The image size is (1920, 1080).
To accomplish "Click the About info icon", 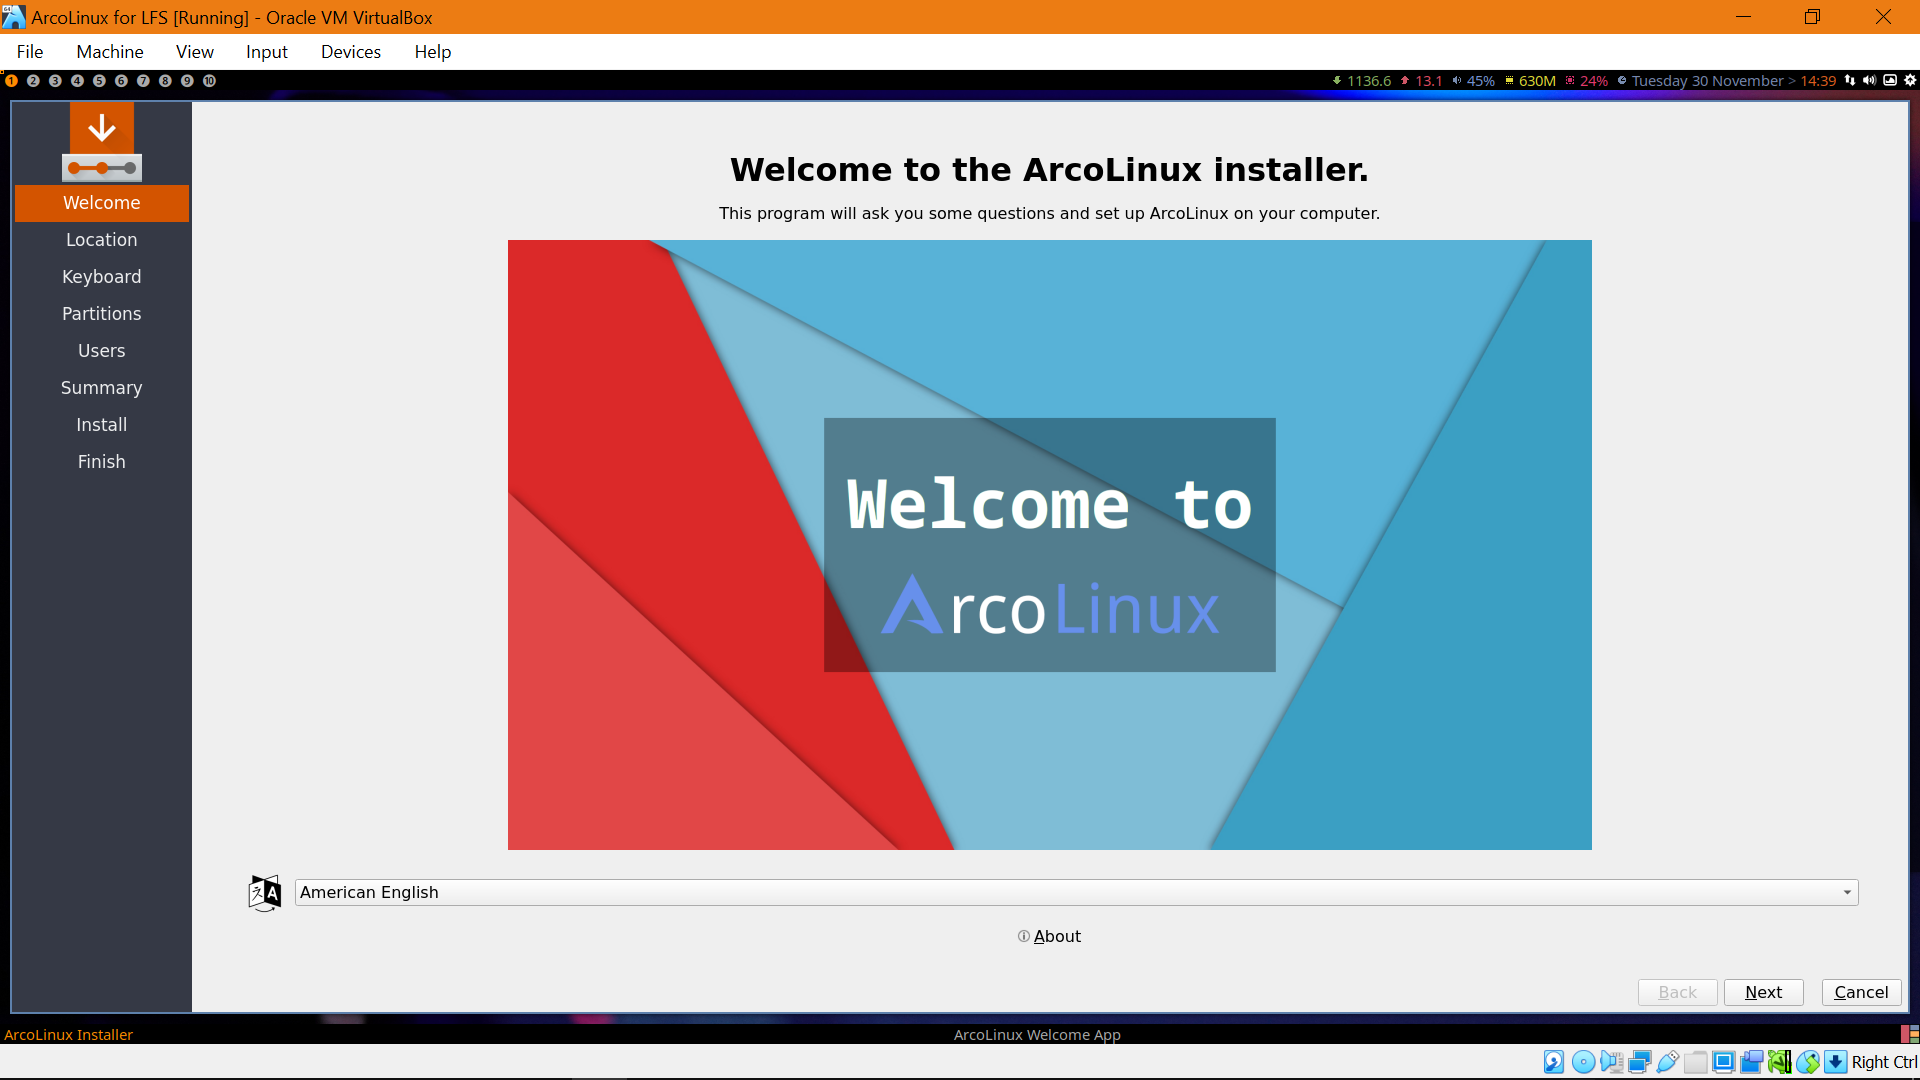I will 1023,936.
